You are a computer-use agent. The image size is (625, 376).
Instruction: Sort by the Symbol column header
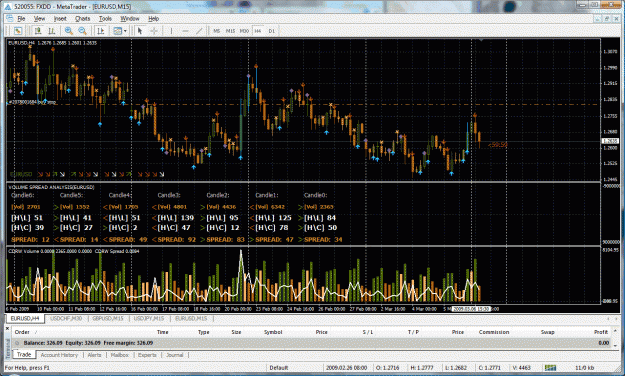(x=273, y=332)
